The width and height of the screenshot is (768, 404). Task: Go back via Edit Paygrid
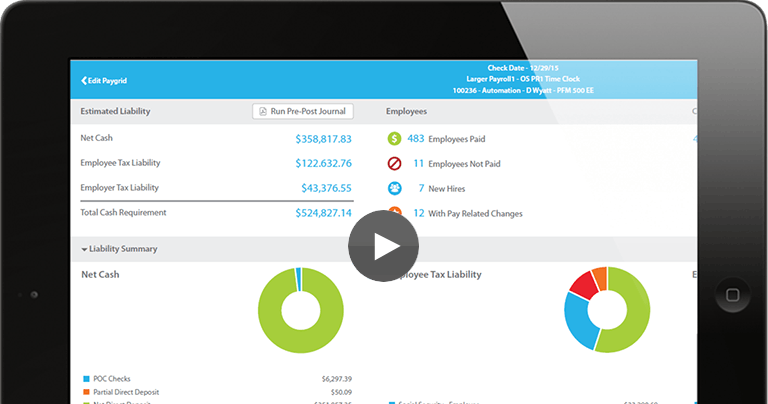(105, 80)
